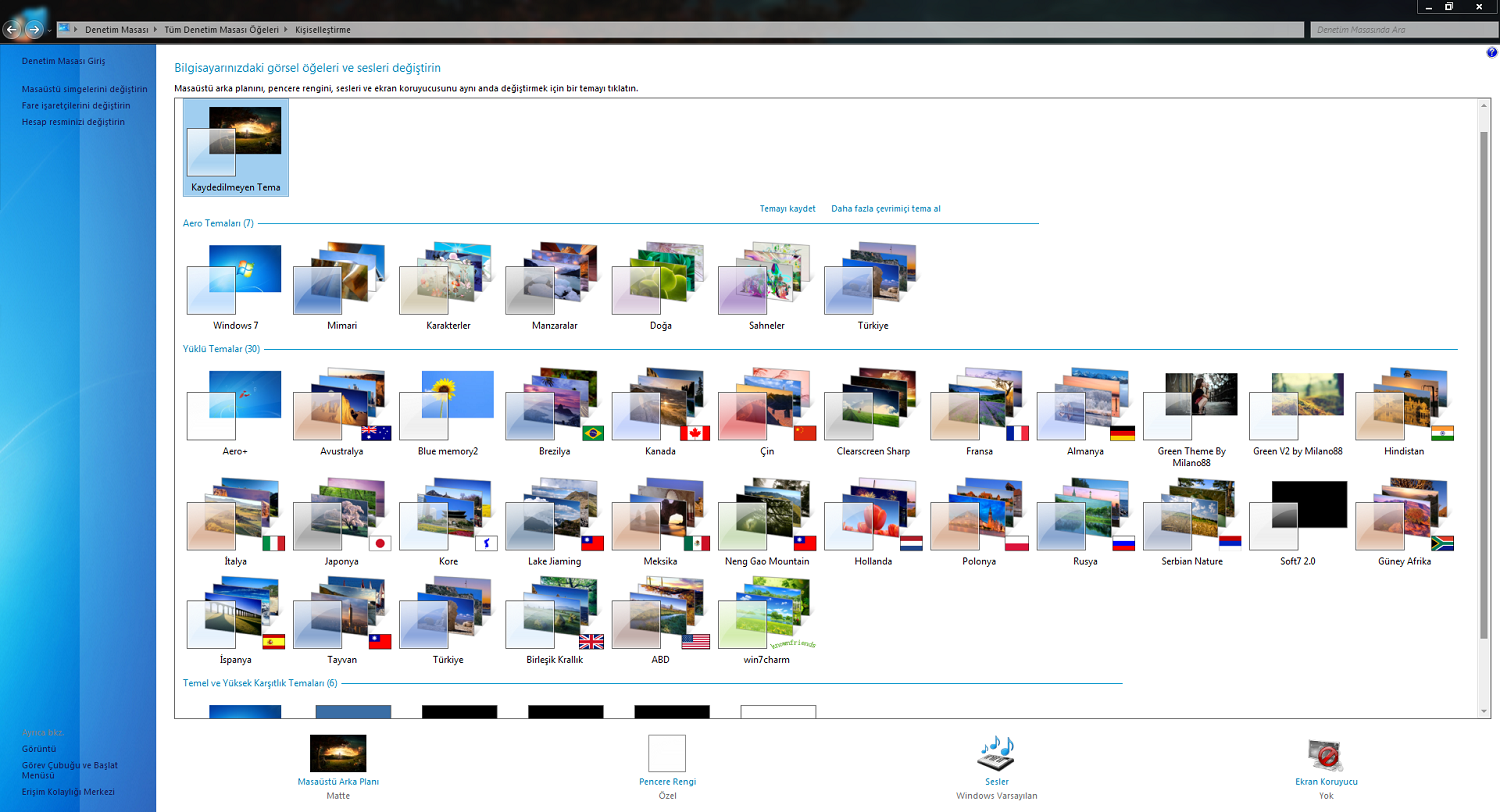This screenshot has height=812, width=1500.
Task: Open Masaüstü Arka Planı settings icon
Action: click(x=338, y=753)
